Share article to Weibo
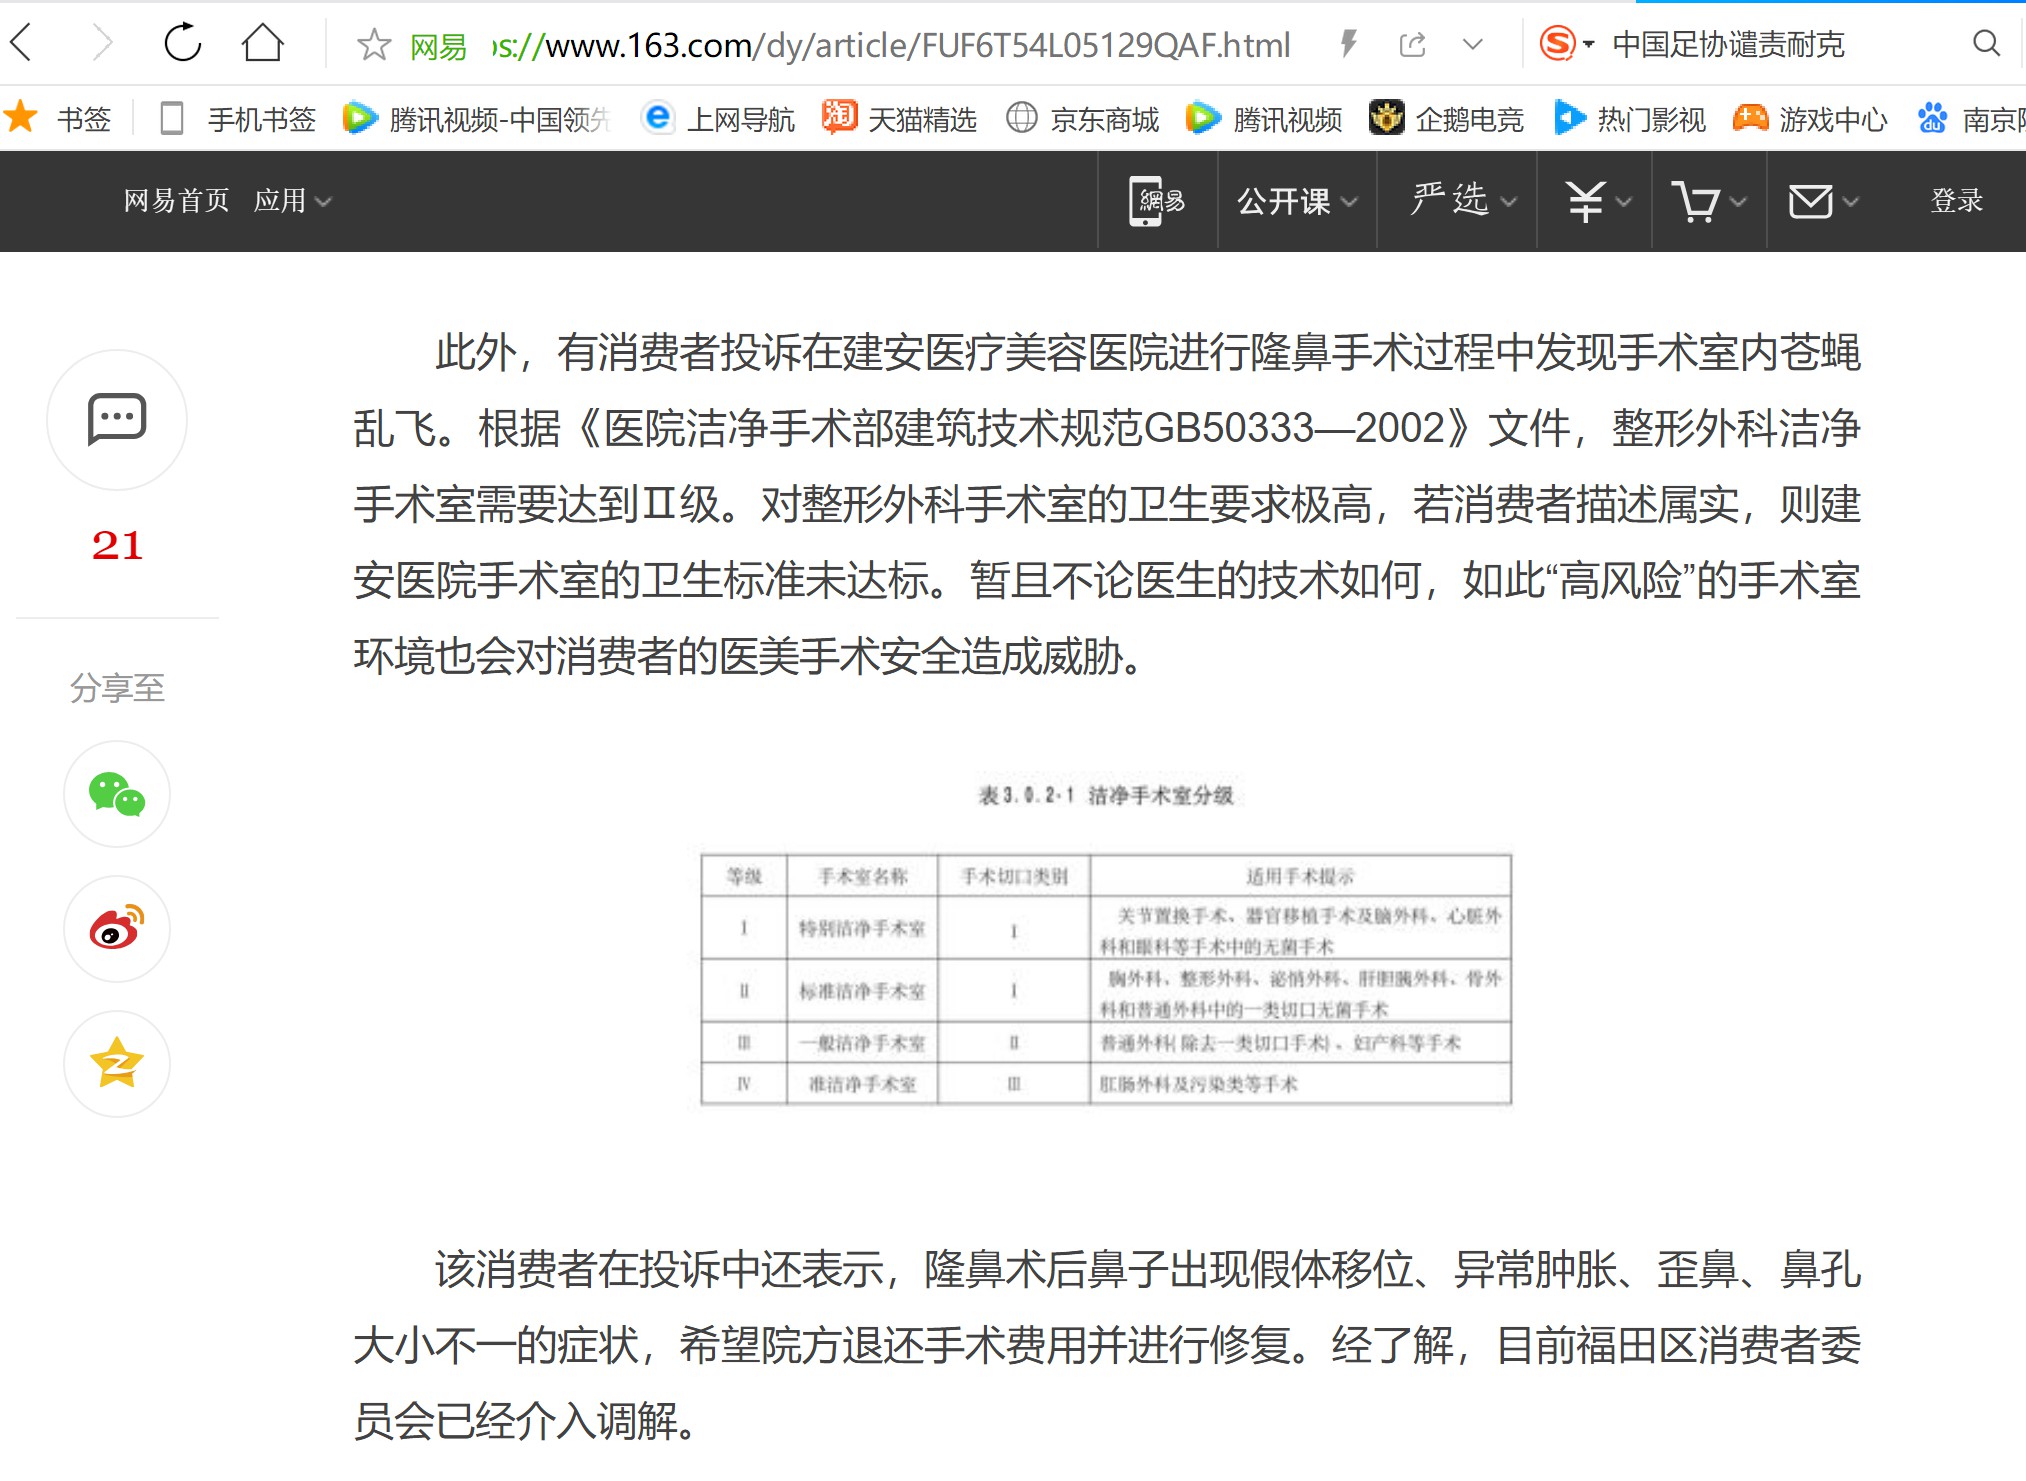This screenshot has height=1481, width=2026. pyautogui.click(x=117, y=929)
